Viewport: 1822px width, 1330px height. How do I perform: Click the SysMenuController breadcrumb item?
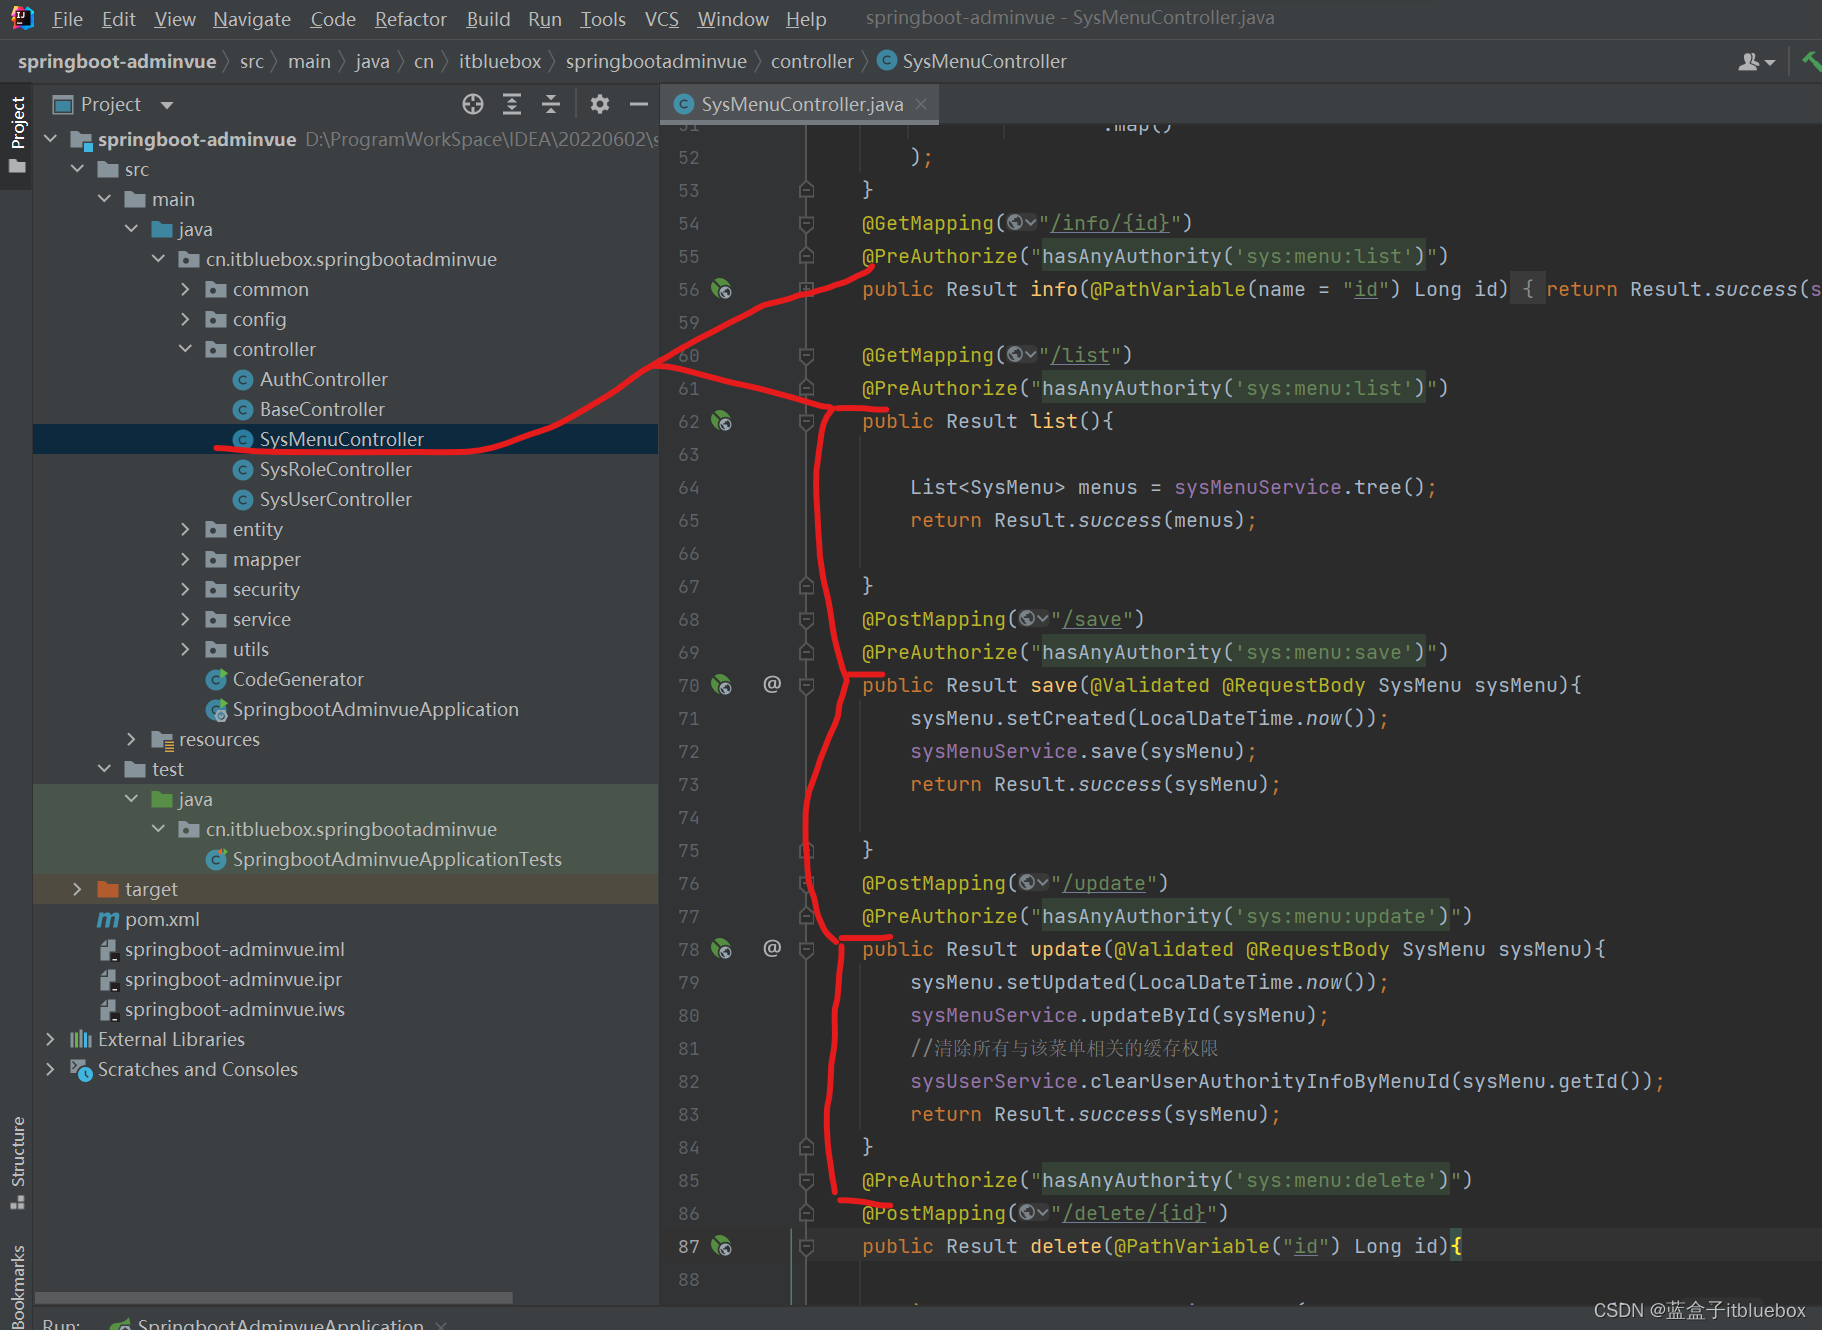[x=972, y=61]
